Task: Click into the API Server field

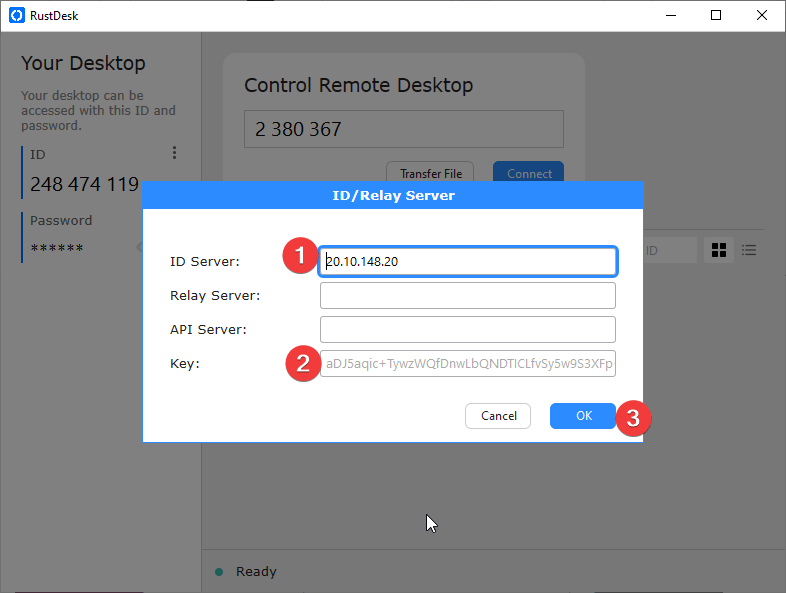Action: [x=467, y=330]
